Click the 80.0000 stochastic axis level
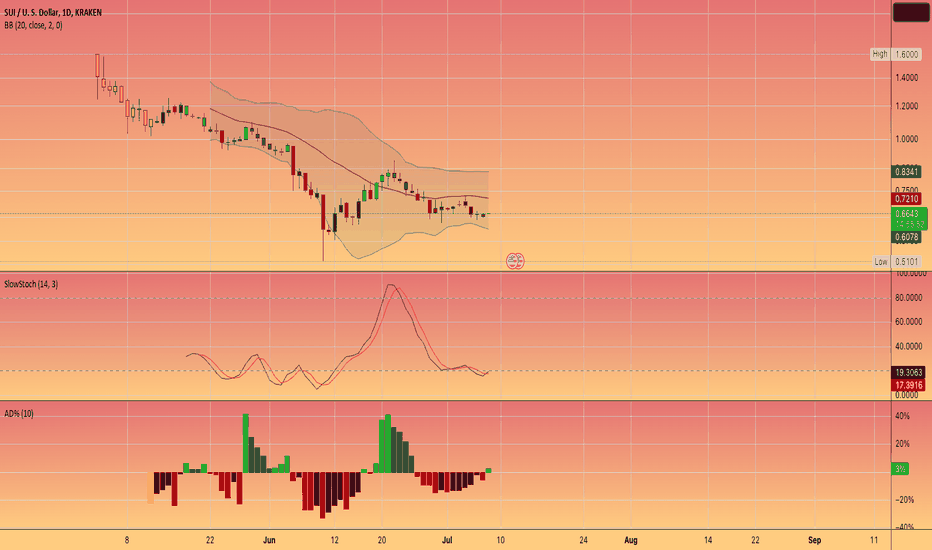Screen dimensions: 932x550 click(909, 298)
